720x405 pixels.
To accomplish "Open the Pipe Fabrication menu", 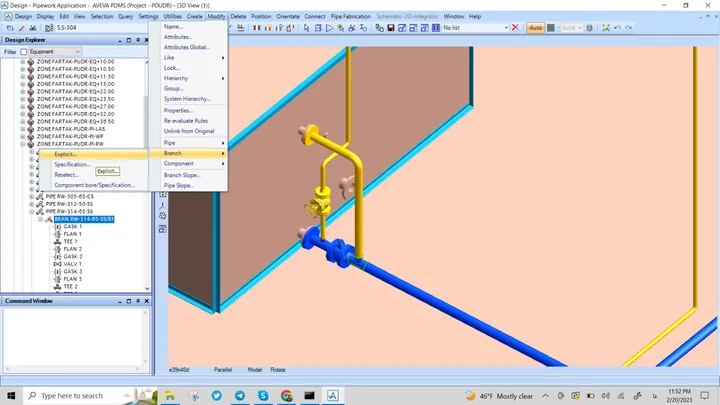I will (350, 17).
